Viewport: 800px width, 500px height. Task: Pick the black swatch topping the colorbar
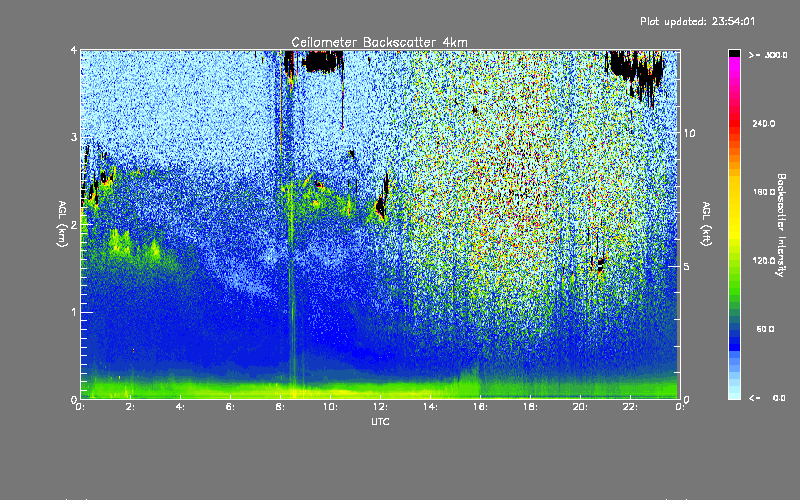click(x=734, y=53)
